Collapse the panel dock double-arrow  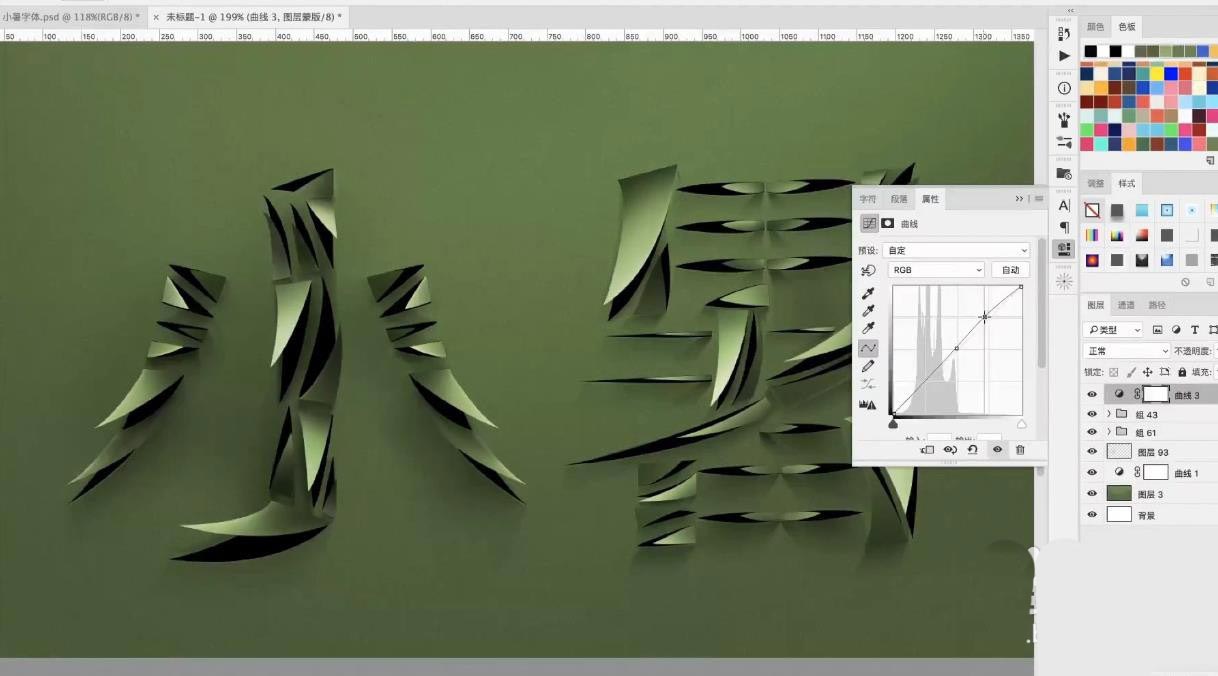tap(1071, 10)
